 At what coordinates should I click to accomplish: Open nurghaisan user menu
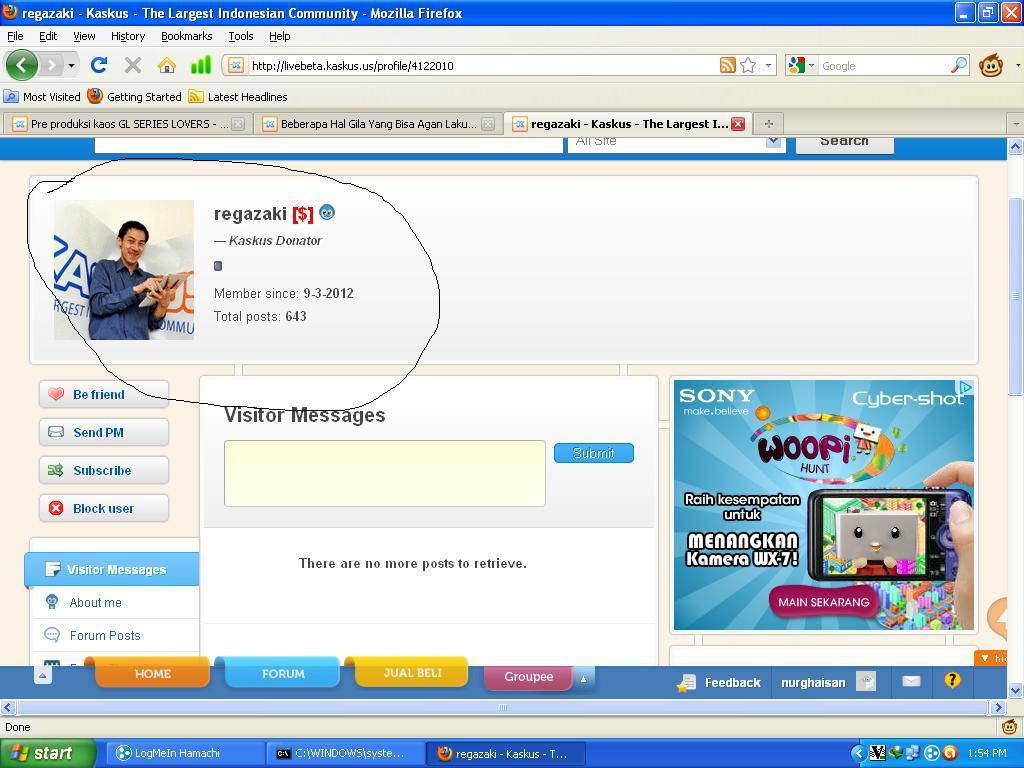[813, 682]
